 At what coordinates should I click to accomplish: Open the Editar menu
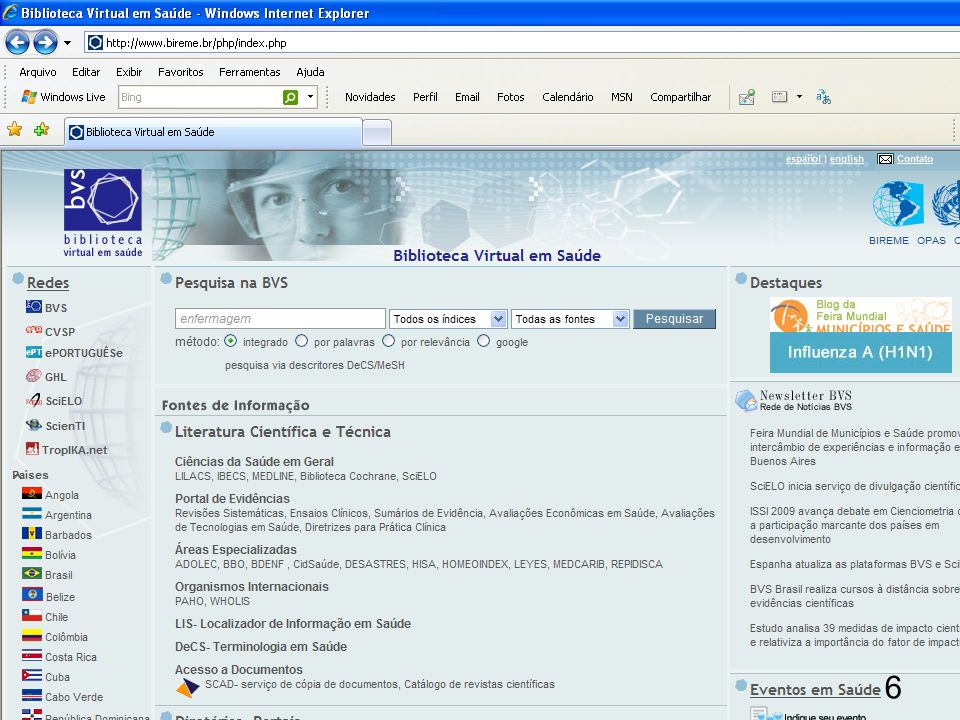[86, 72]
